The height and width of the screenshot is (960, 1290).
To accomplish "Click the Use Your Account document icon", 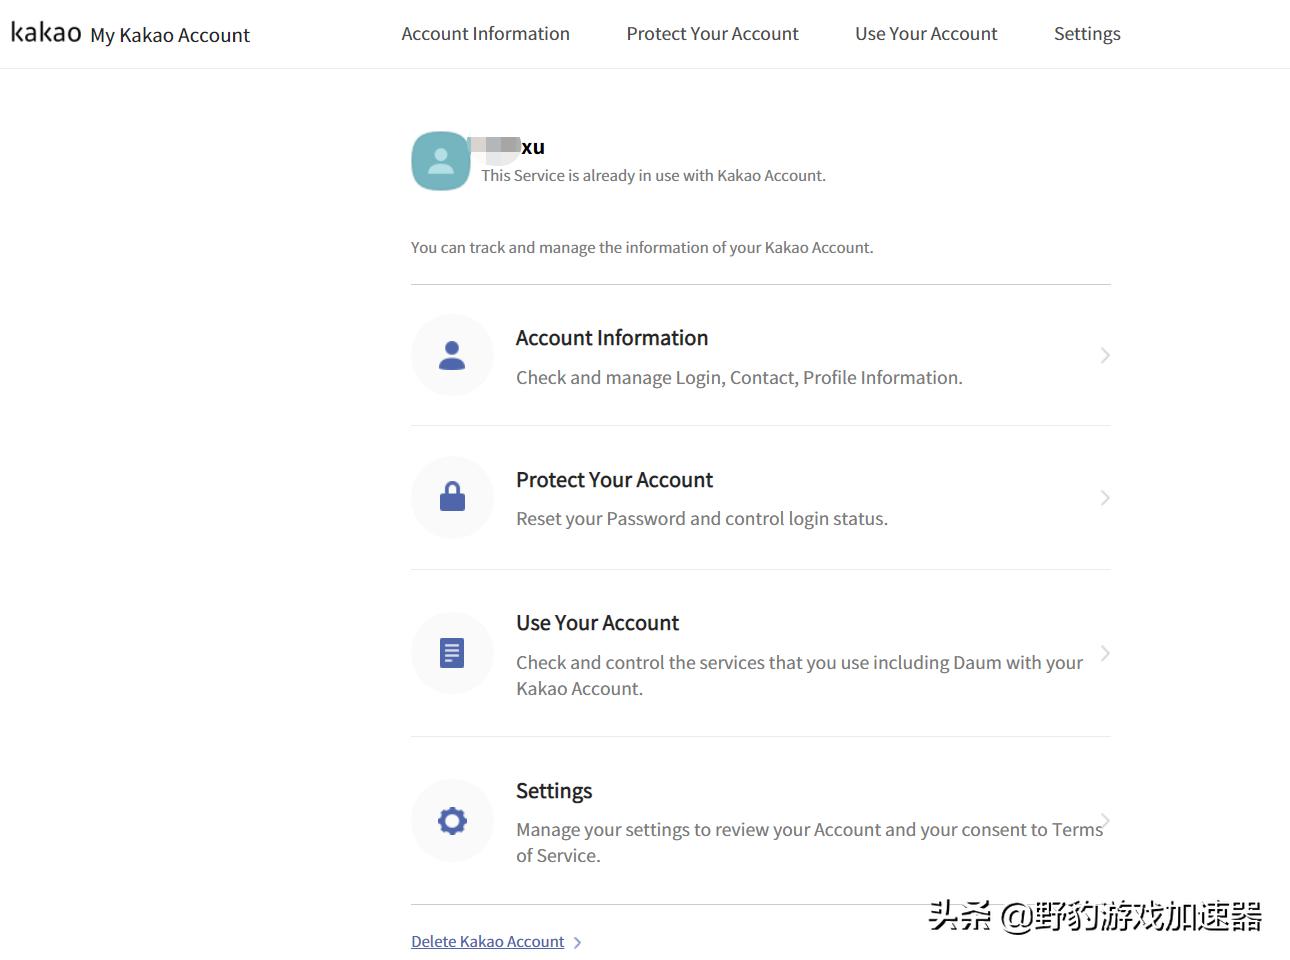I will 452,653.
